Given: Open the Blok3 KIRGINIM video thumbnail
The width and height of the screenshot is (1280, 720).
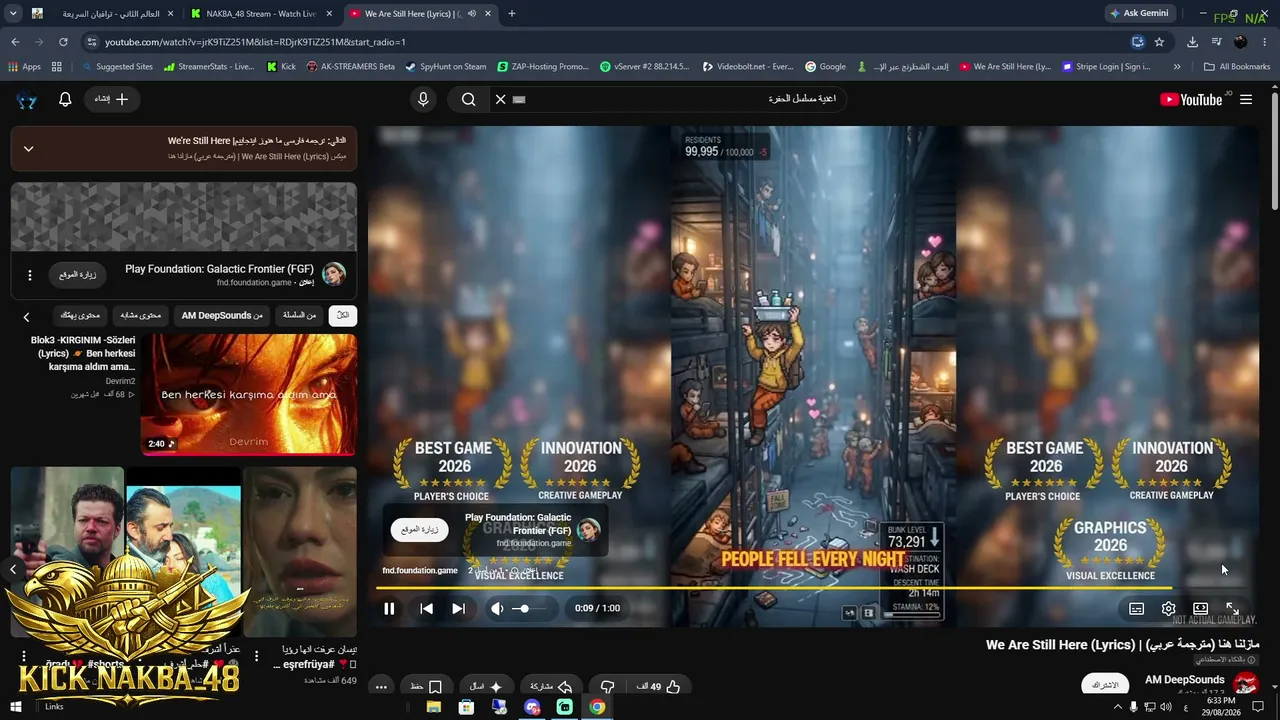Looking at the screenshot, I should pos(249,394).
